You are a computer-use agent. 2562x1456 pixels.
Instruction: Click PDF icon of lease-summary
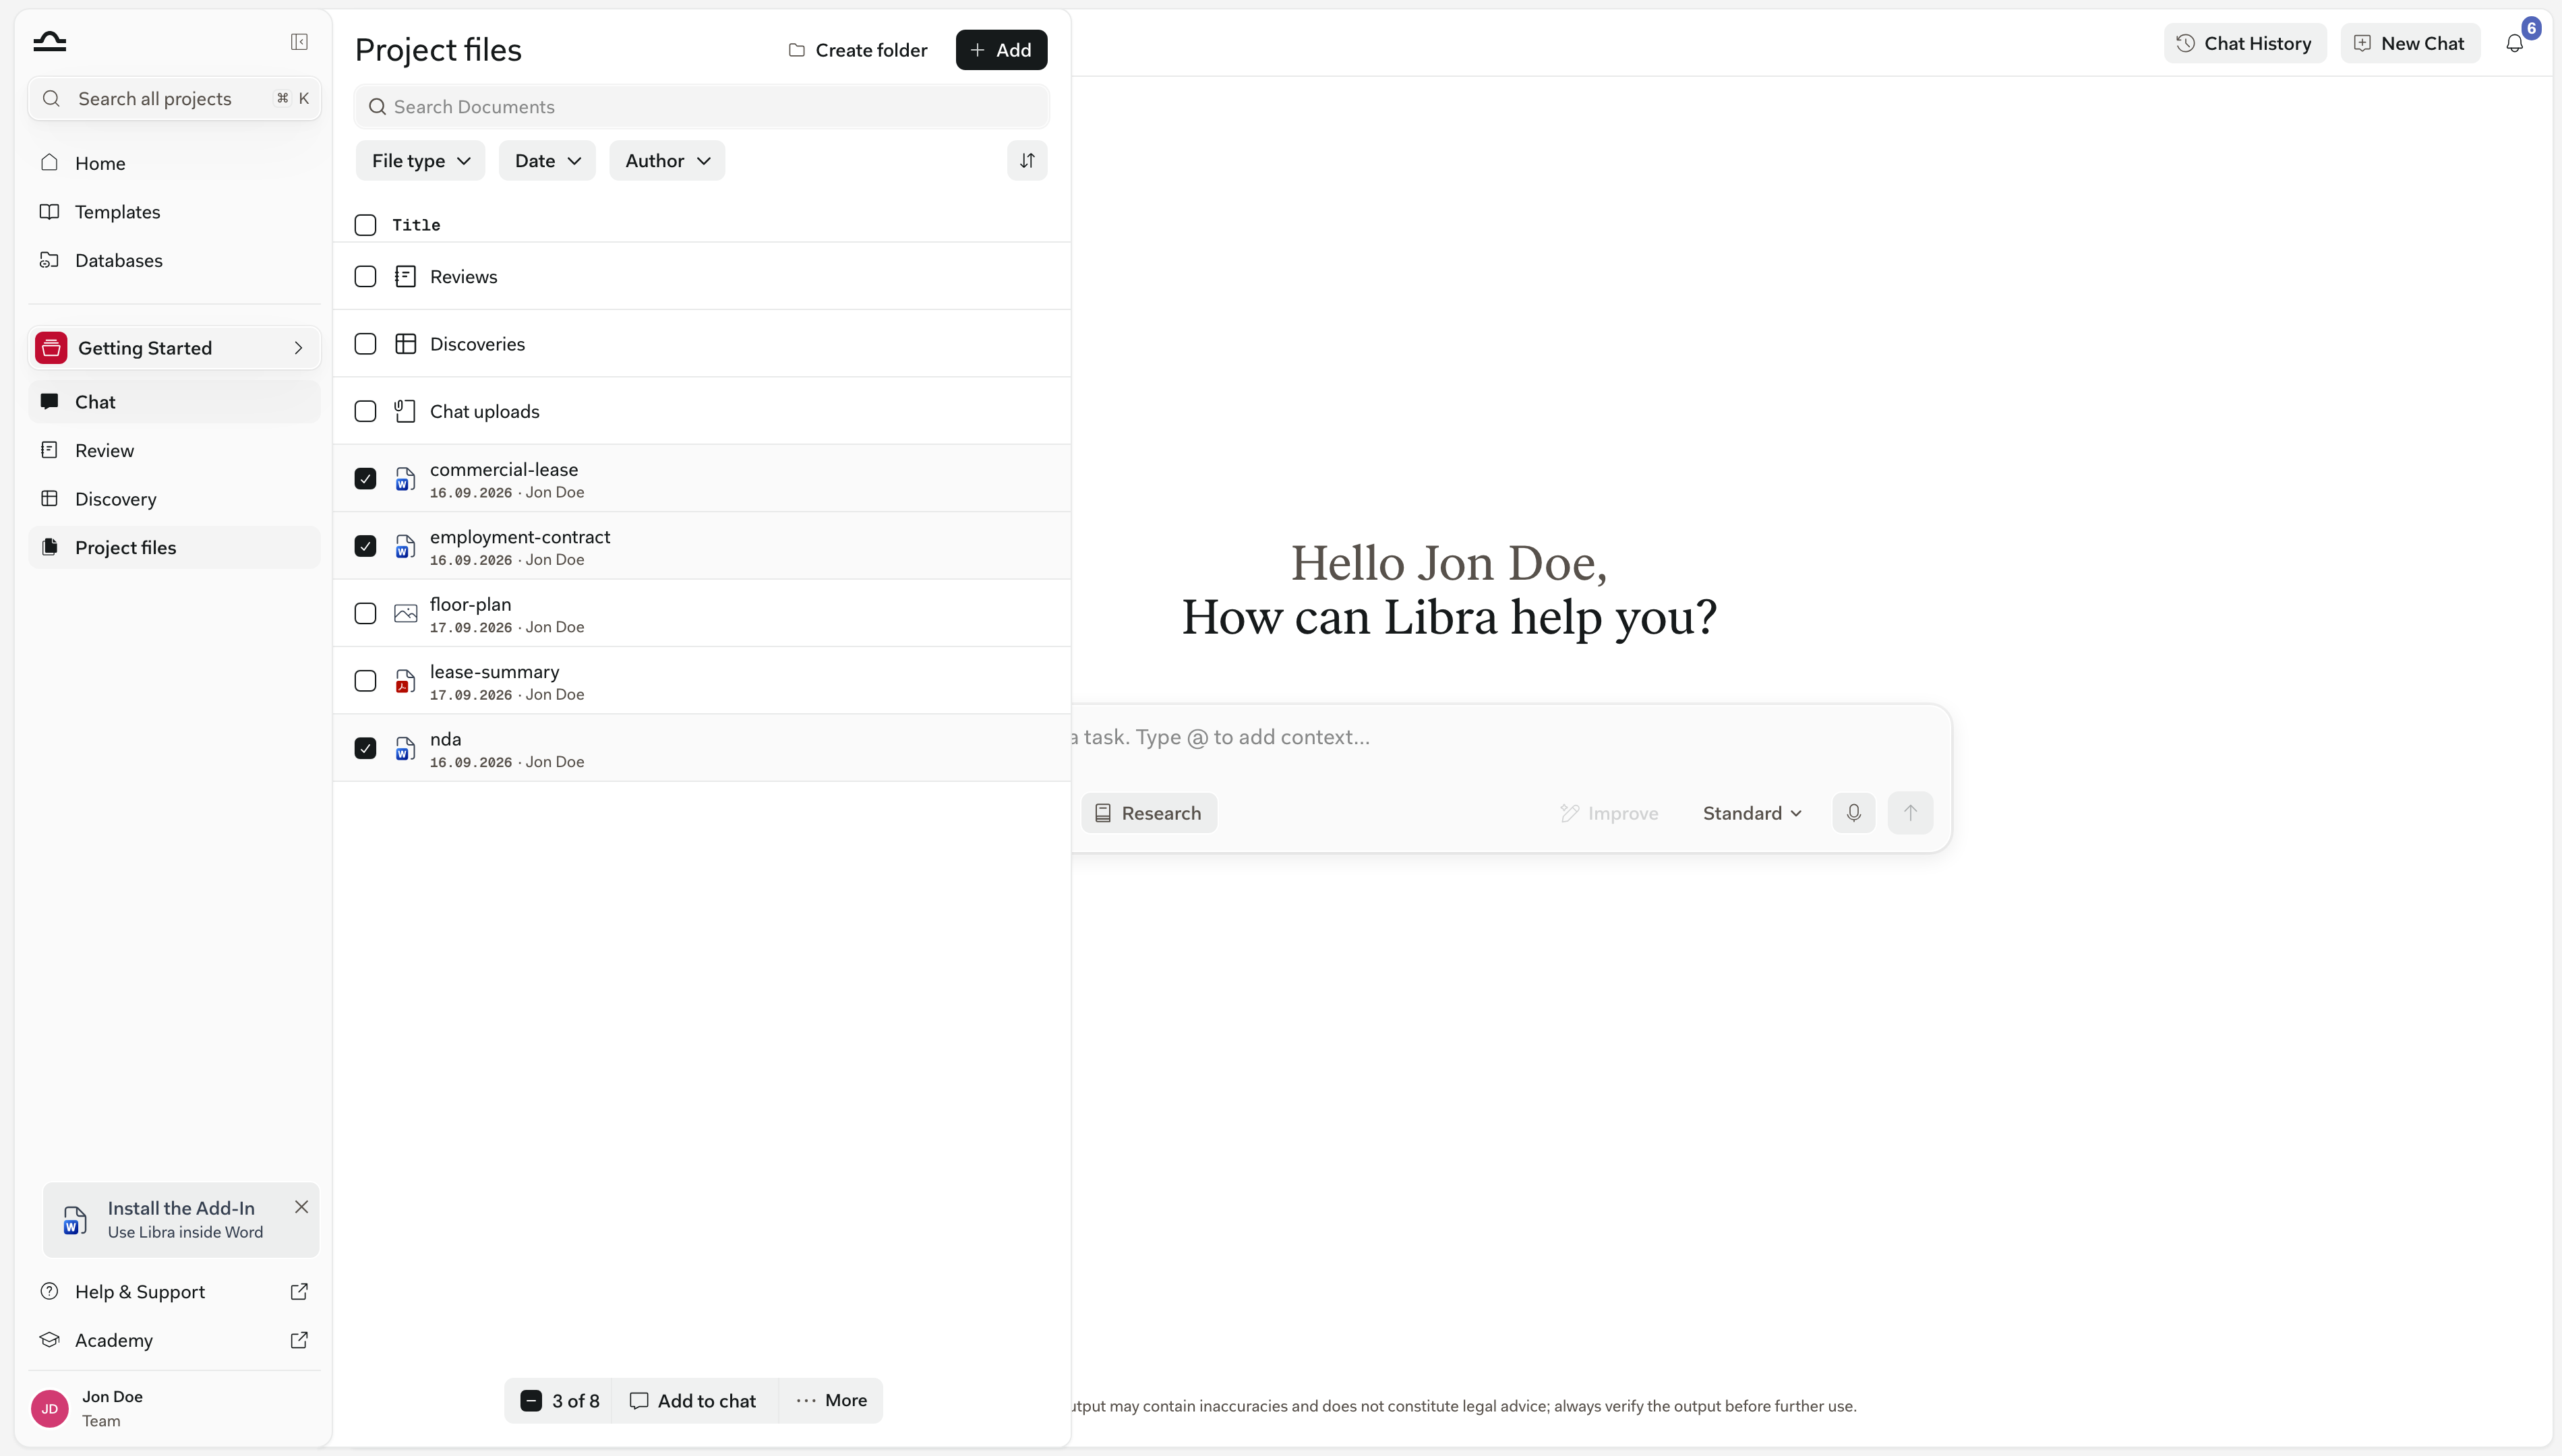pos(405,681)
